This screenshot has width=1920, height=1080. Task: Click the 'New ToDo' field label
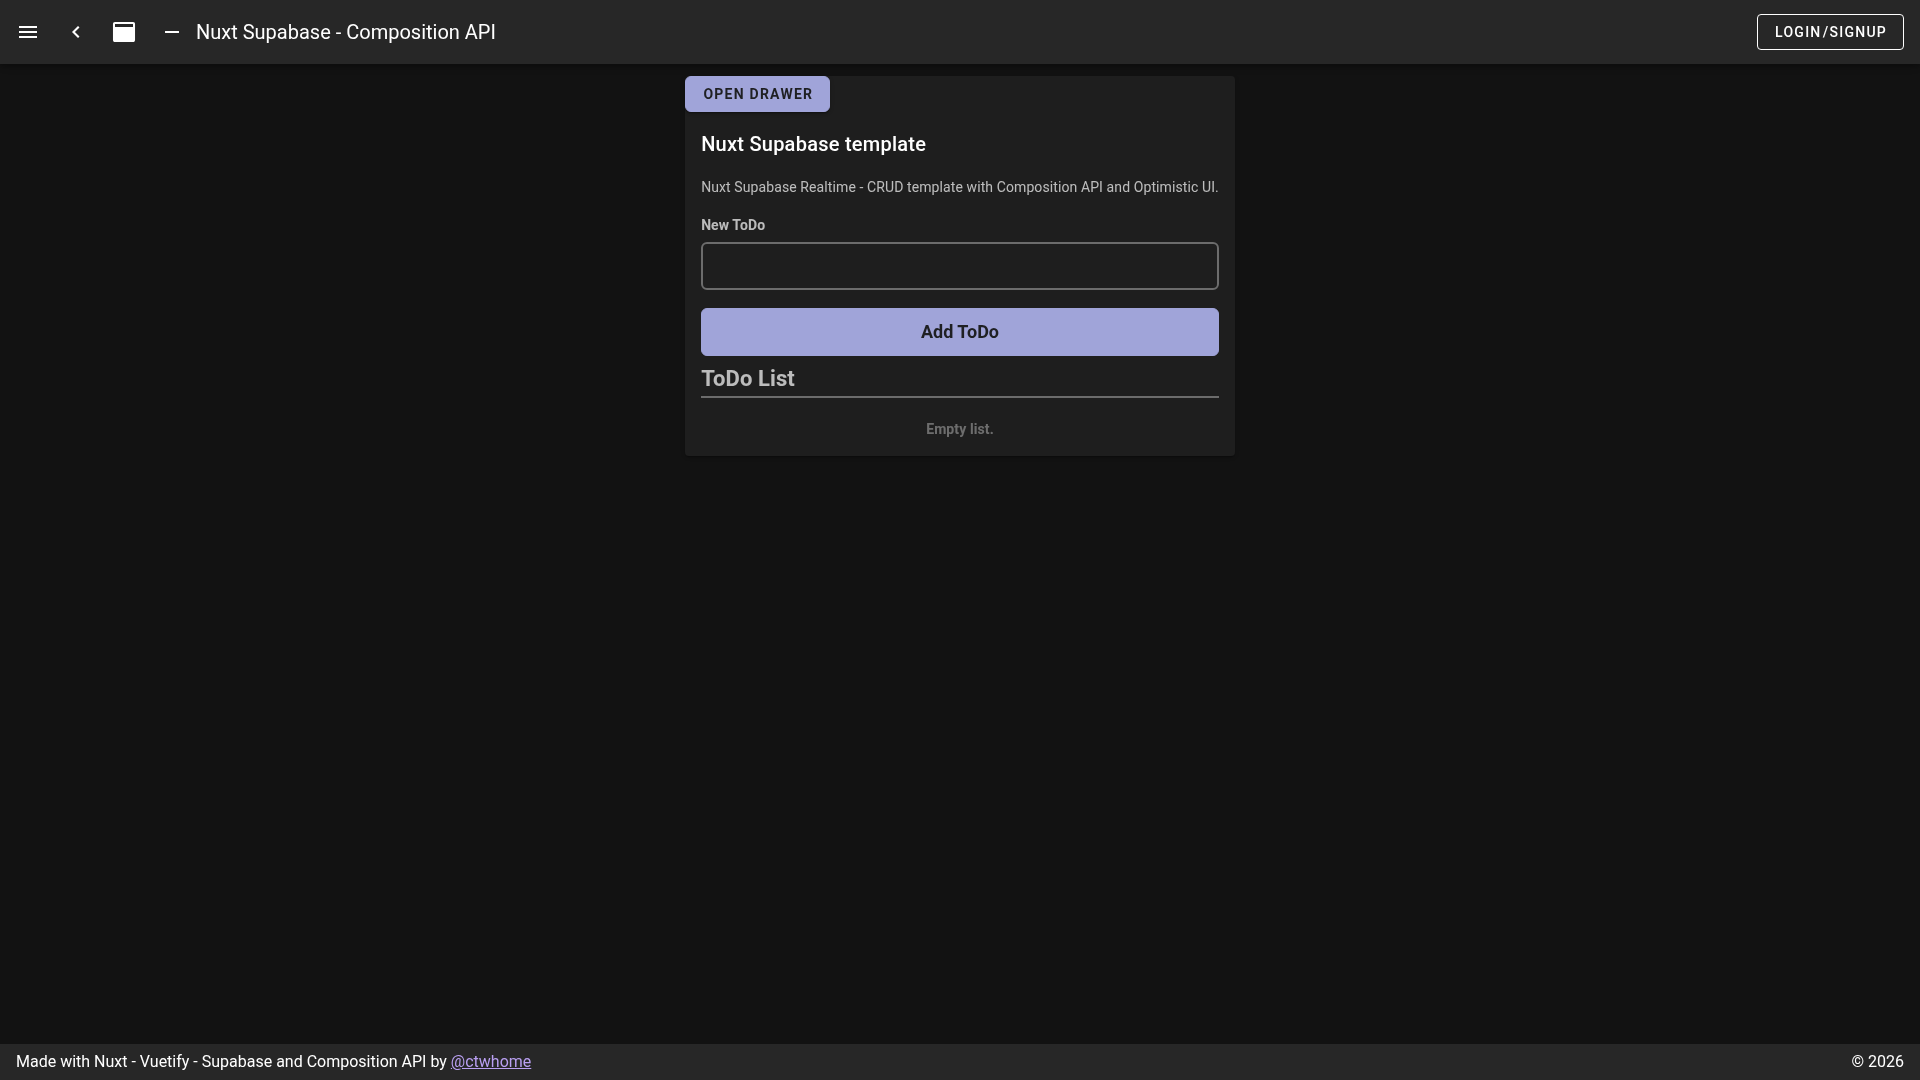733,225
